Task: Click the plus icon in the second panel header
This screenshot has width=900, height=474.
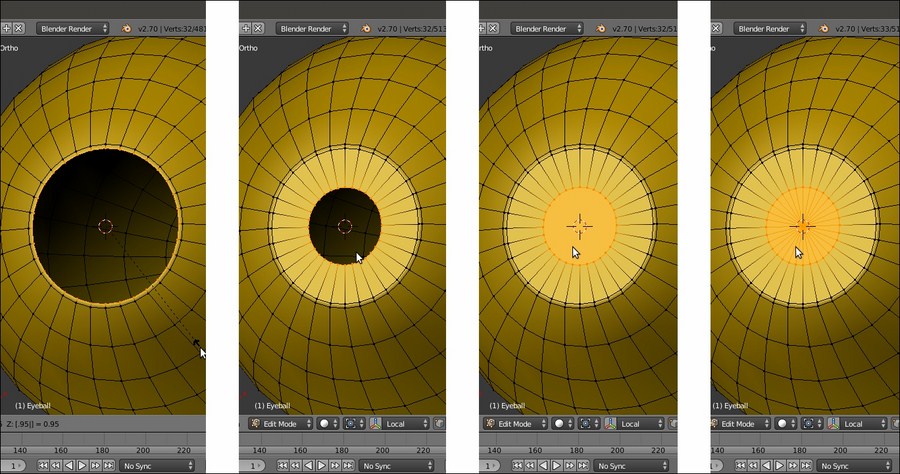Action: click(243, 28)
